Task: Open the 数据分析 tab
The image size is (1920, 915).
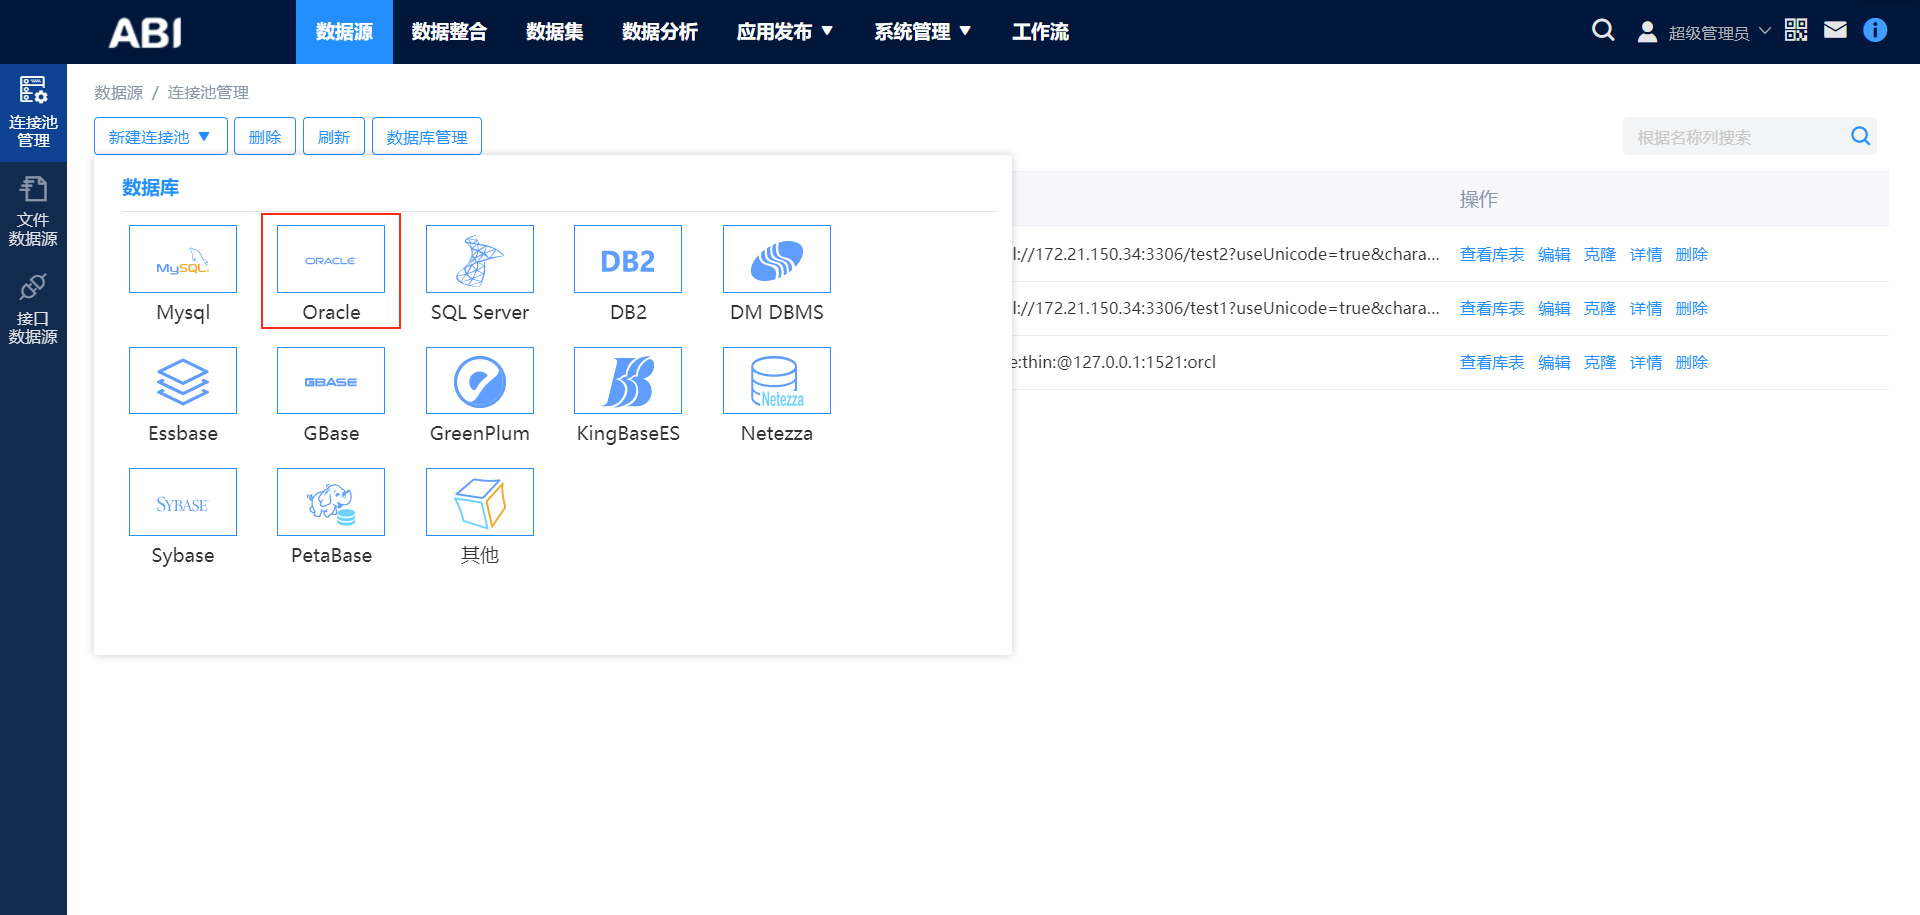Action: [660, 32]
